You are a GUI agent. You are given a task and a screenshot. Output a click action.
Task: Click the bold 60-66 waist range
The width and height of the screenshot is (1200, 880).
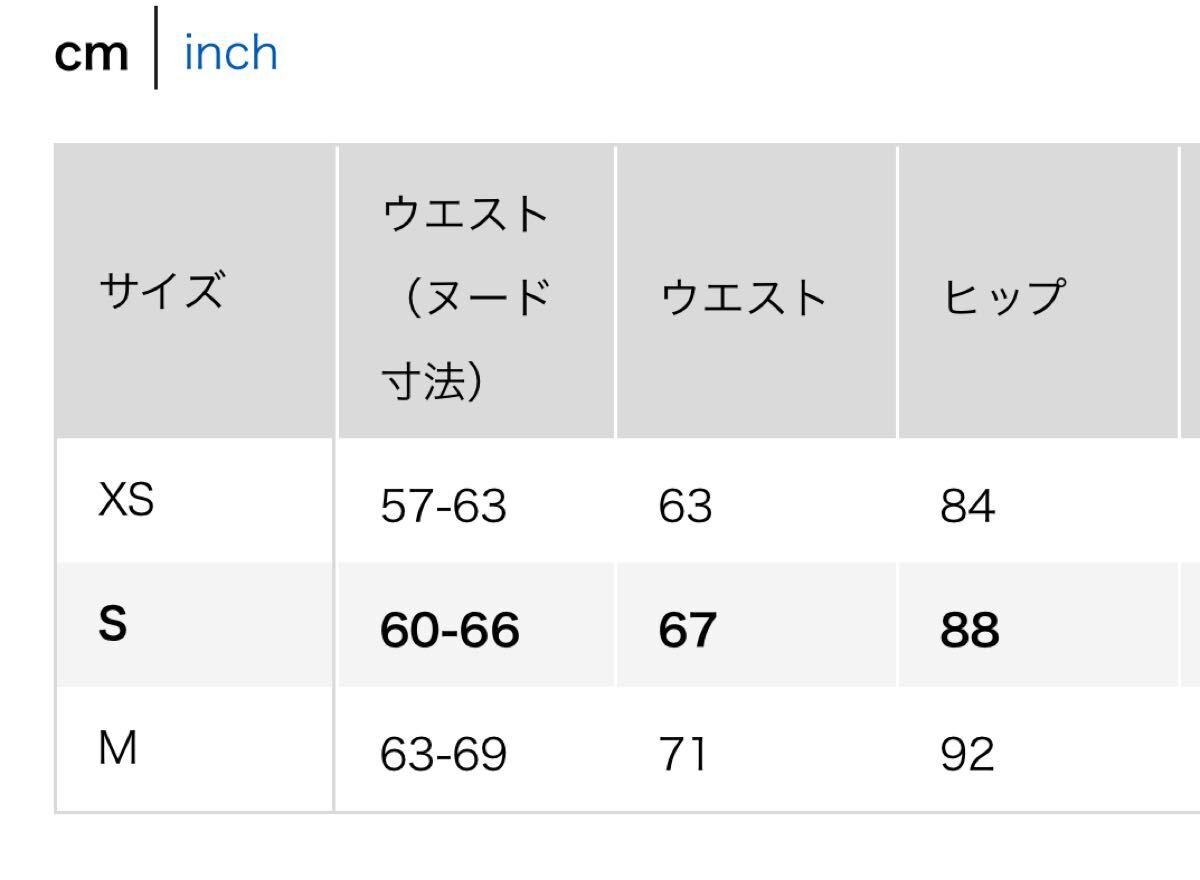pyautogui.click(x=449, y=630)
